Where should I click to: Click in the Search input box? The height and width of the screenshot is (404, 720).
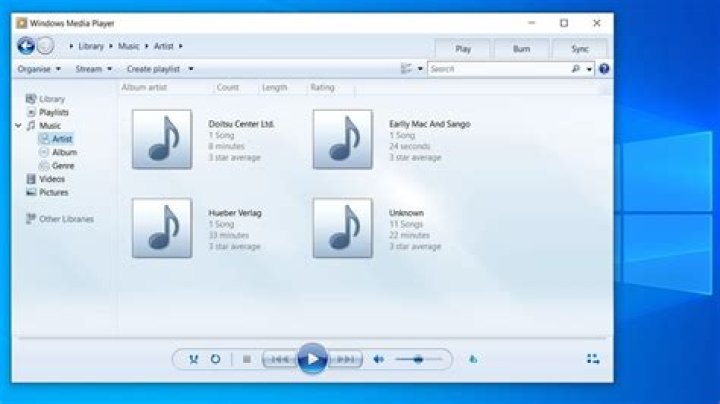(498, 69)
